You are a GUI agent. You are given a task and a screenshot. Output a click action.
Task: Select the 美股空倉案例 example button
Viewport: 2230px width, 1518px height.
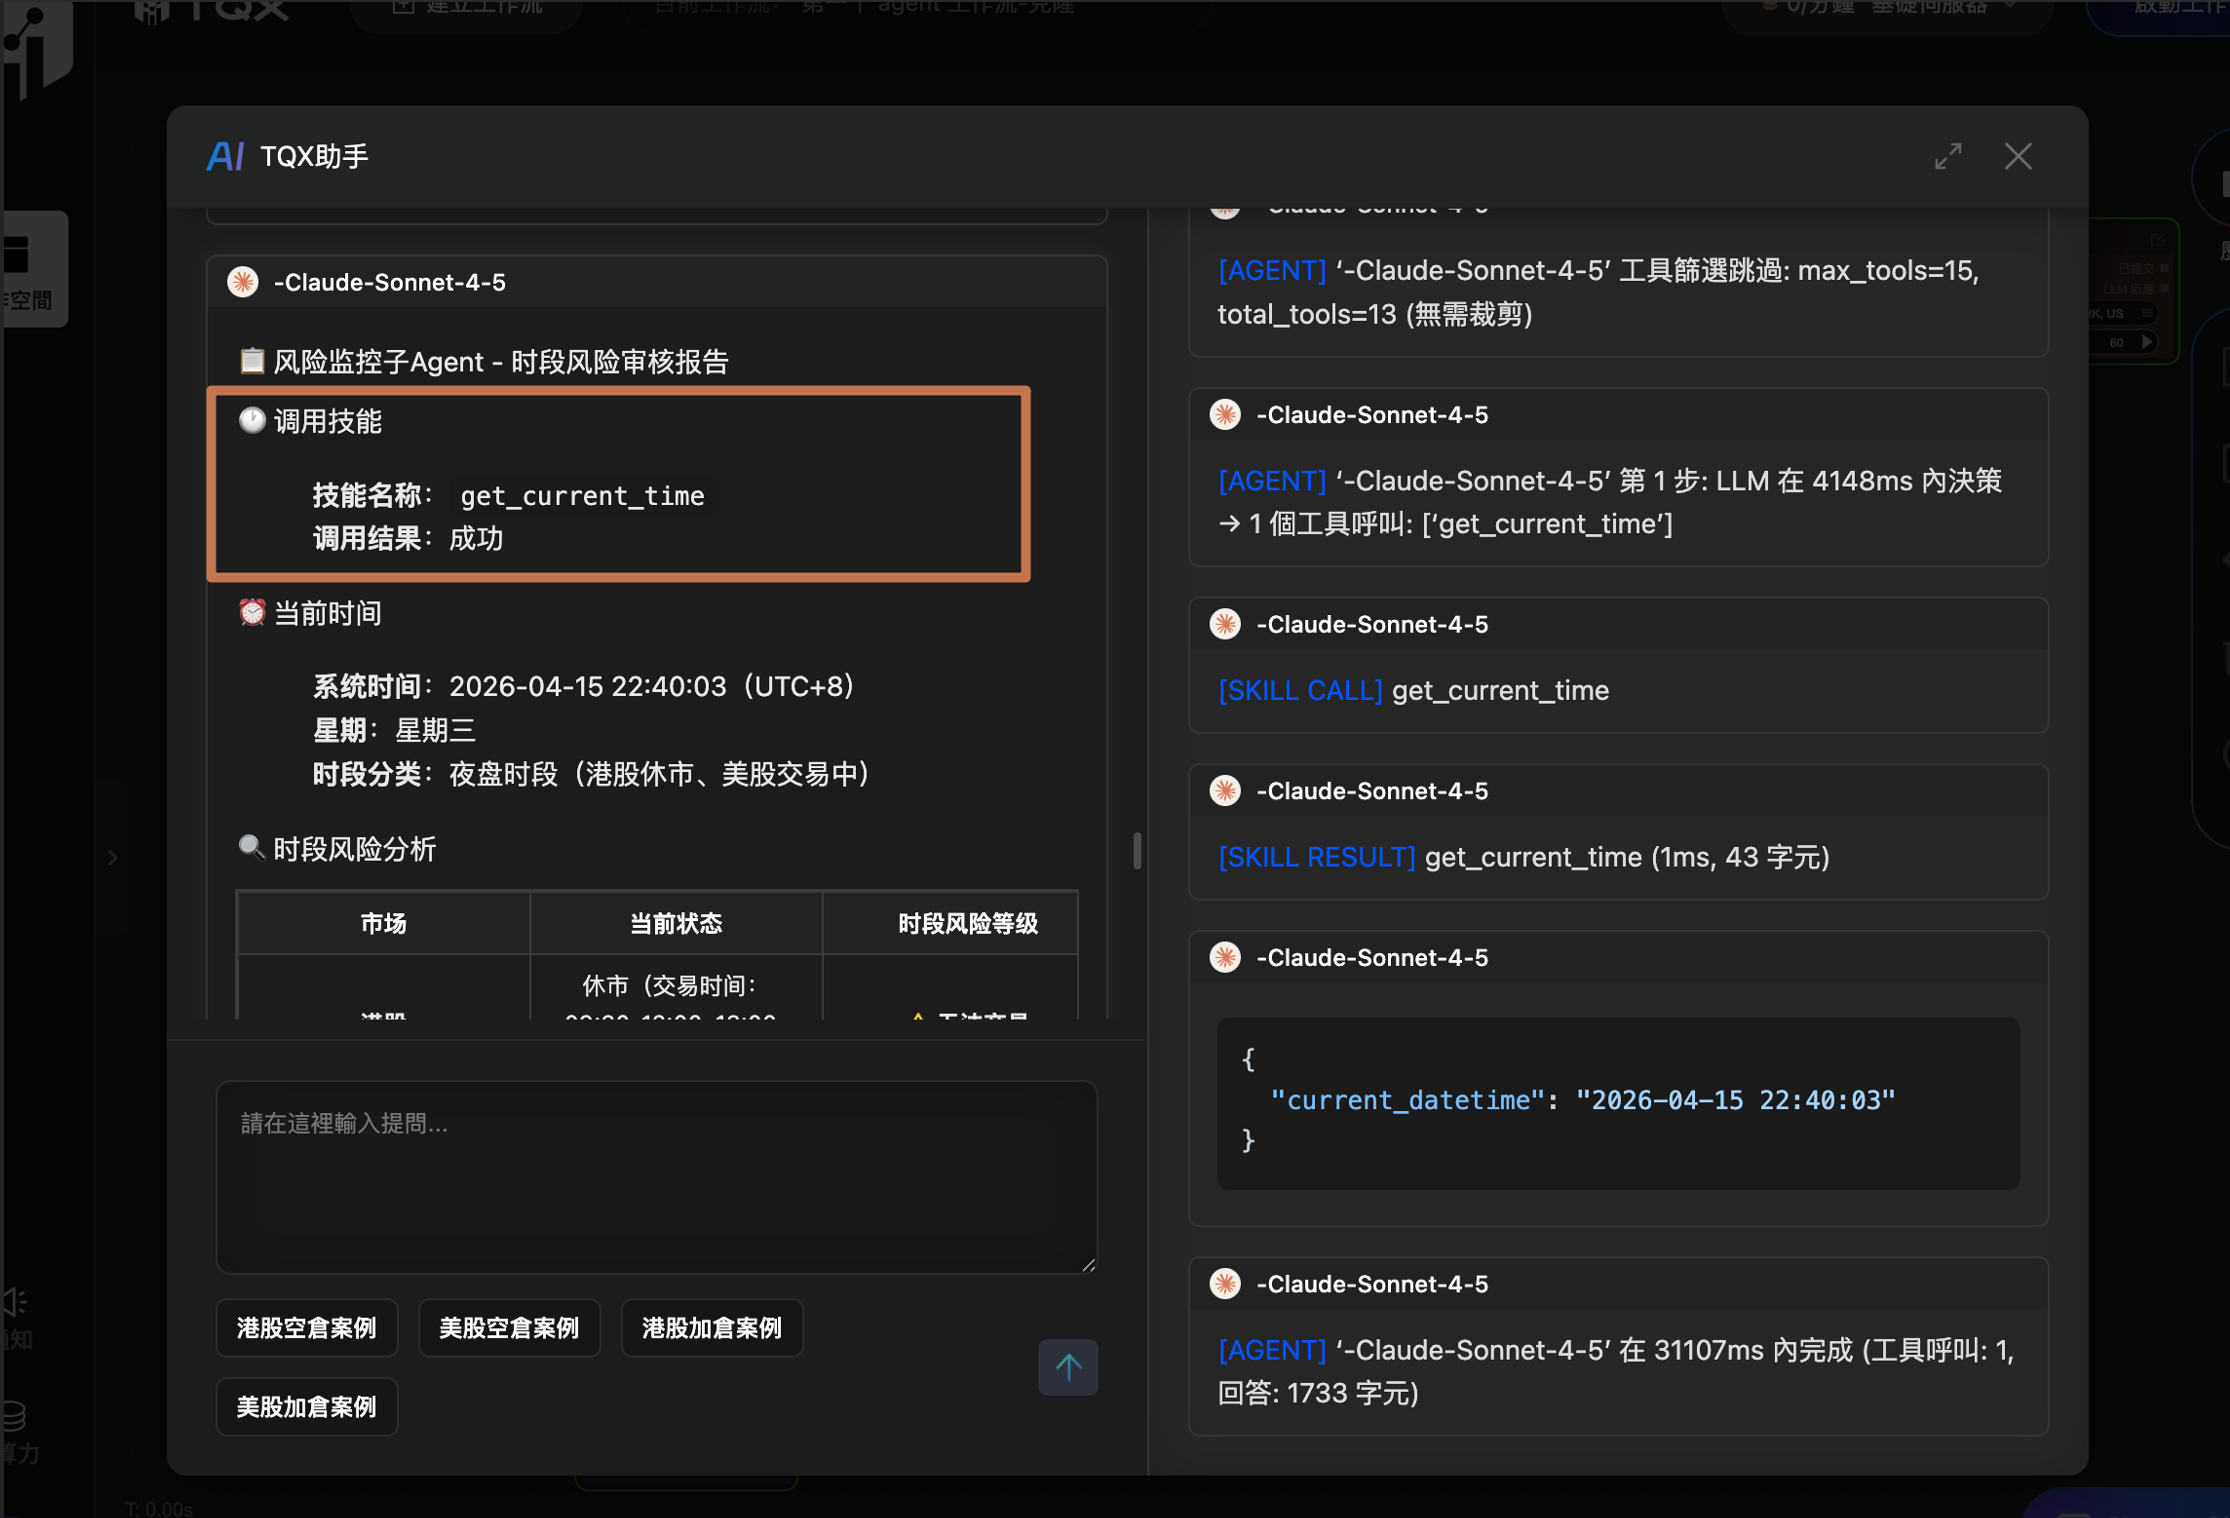(509, 1328)
